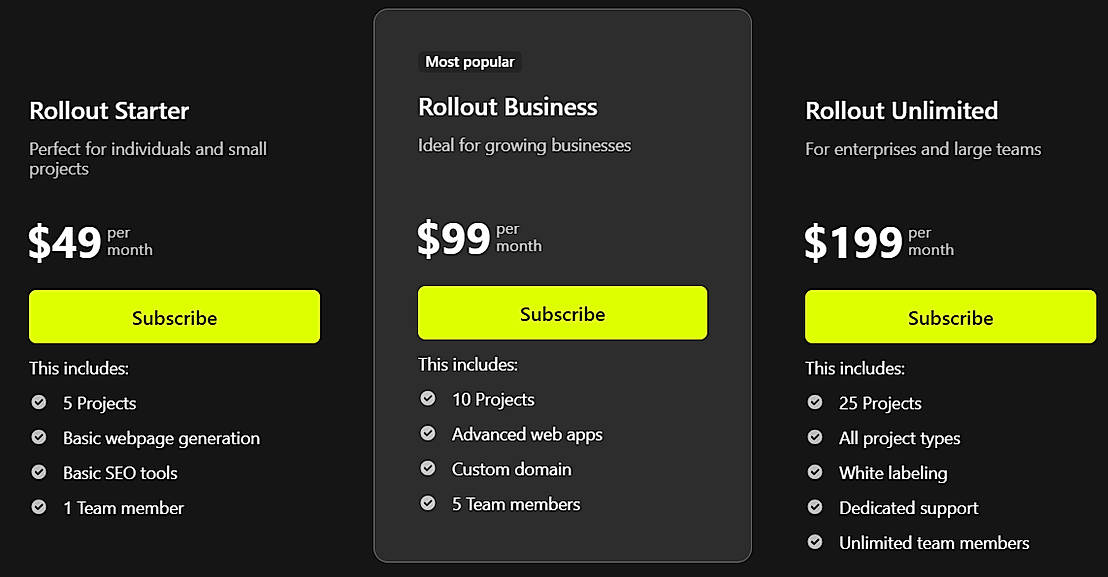Click the $49 per month price
The height and width of the screenshot is (577, 1108).
[90, 242]
